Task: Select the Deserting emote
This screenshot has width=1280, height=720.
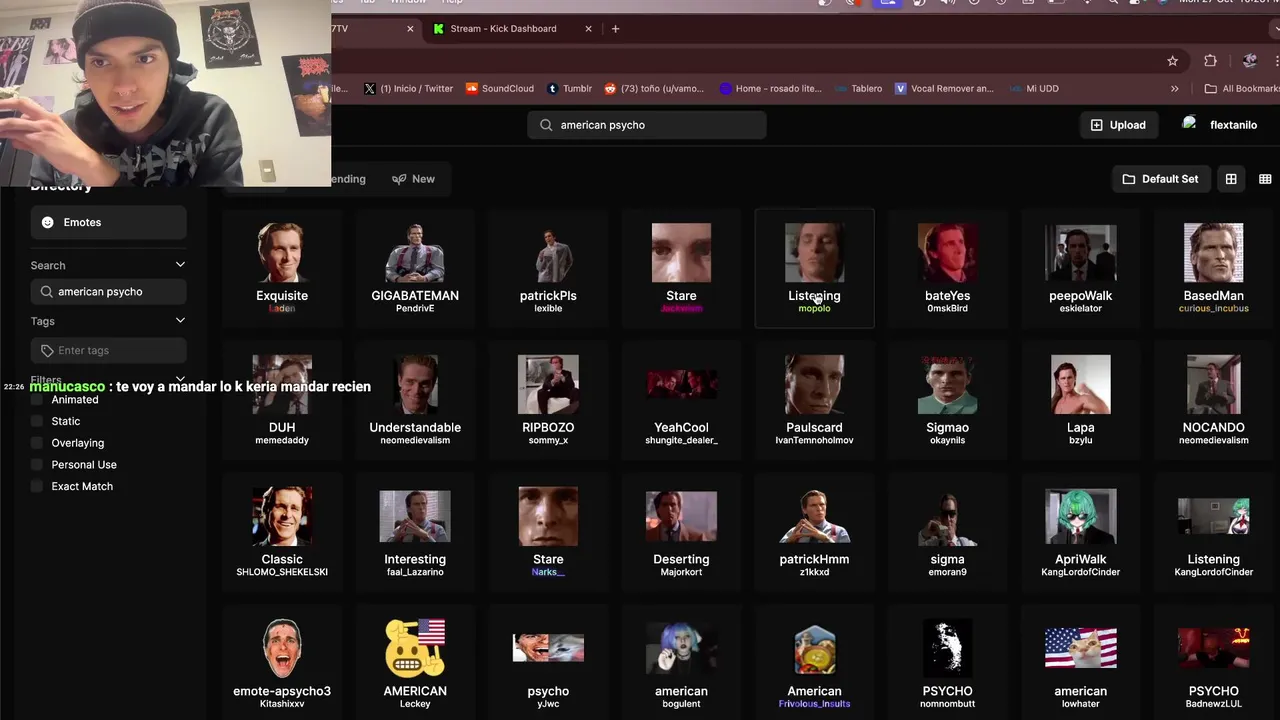Action: pos(681,532)
